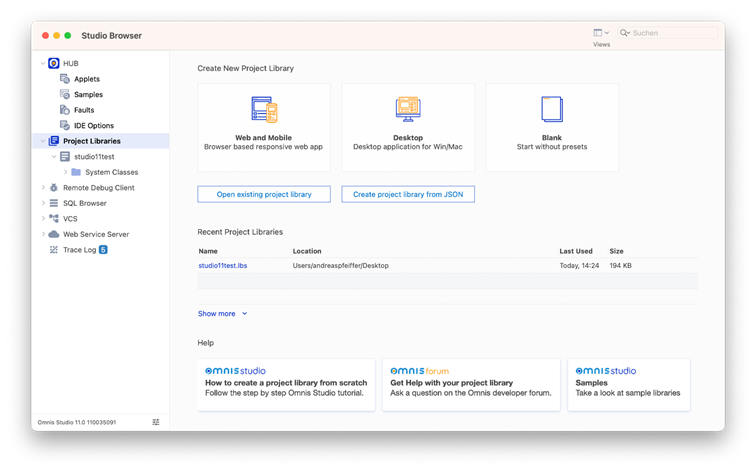Expand the Web Service Server node
This screenshot has width=756, height=472.
coord(43,234)
